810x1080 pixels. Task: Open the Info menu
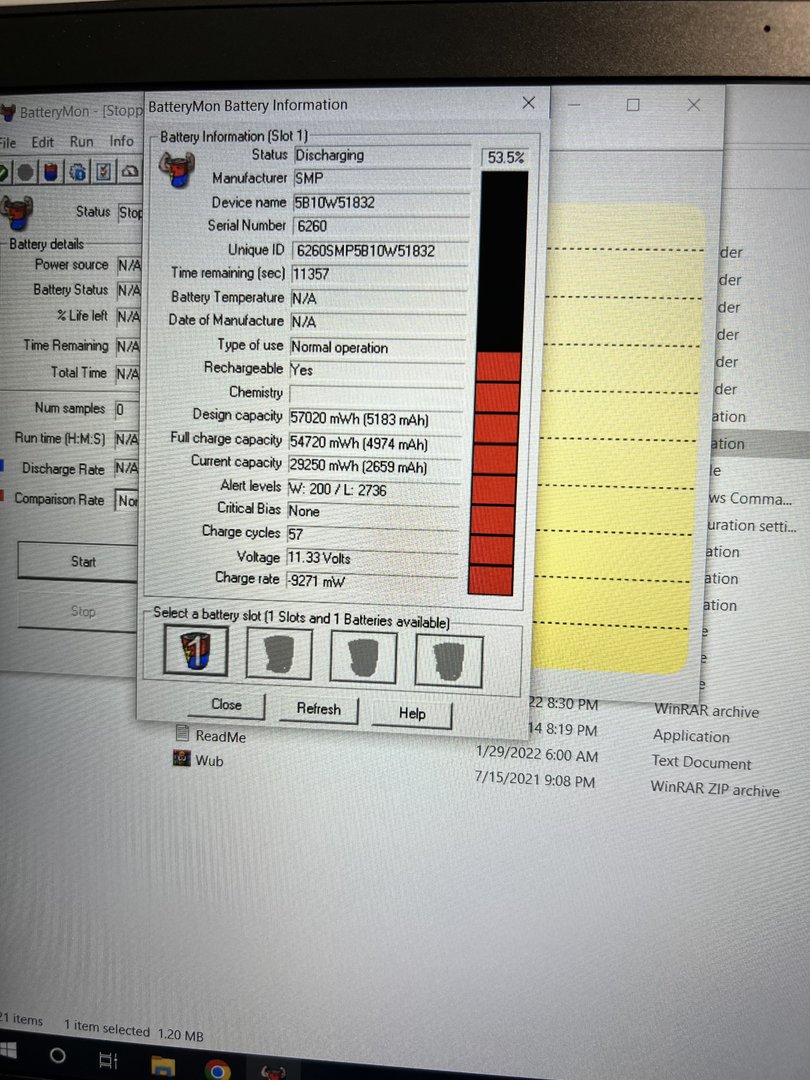click(121, 142)
